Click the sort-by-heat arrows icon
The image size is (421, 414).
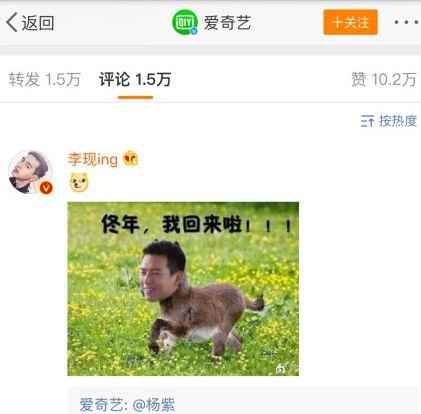click(x=367, y=121)
